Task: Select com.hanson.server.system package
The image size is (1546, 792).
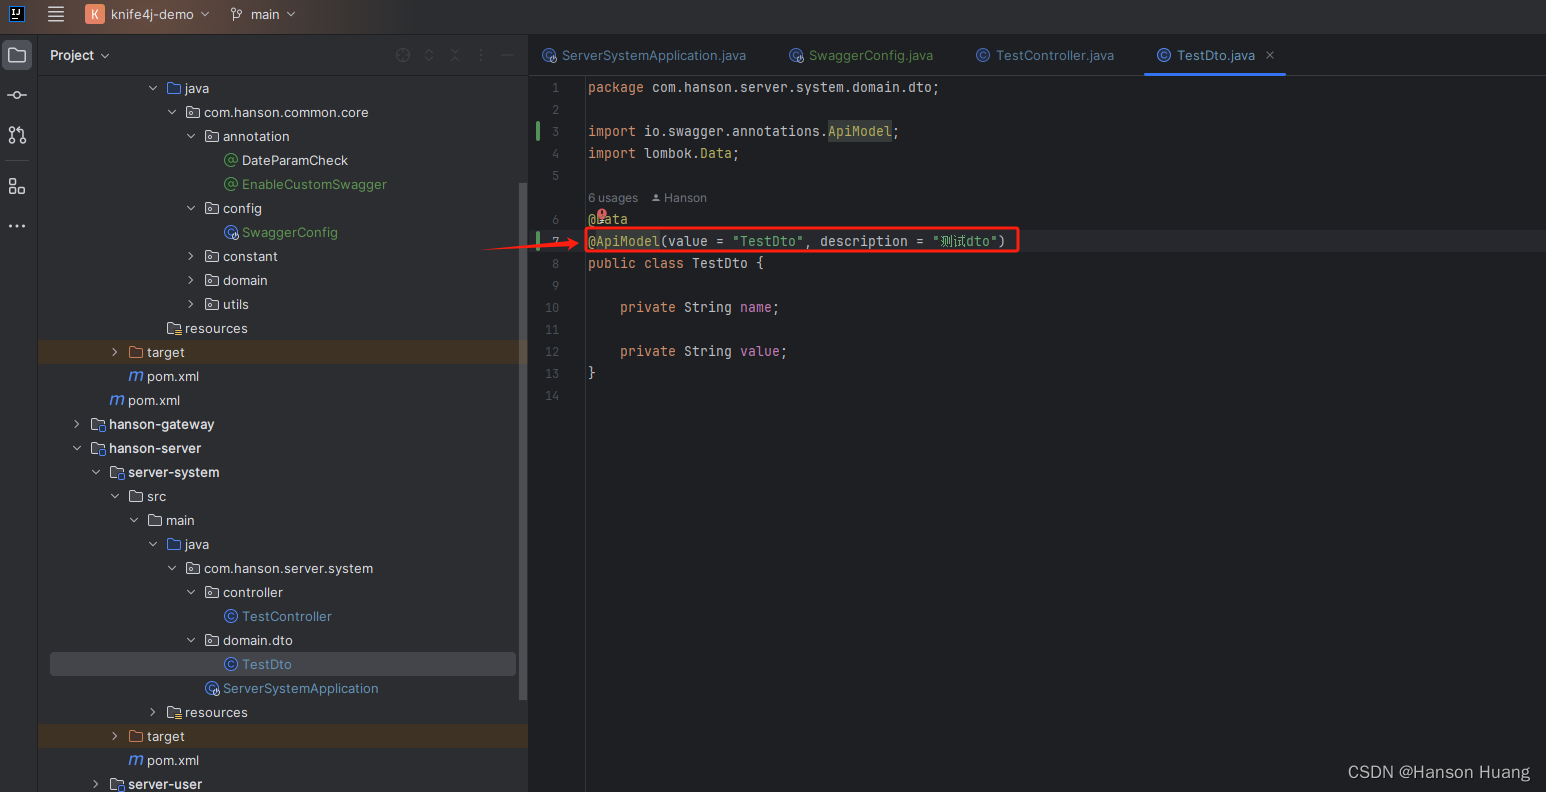Action: (288, 568)
